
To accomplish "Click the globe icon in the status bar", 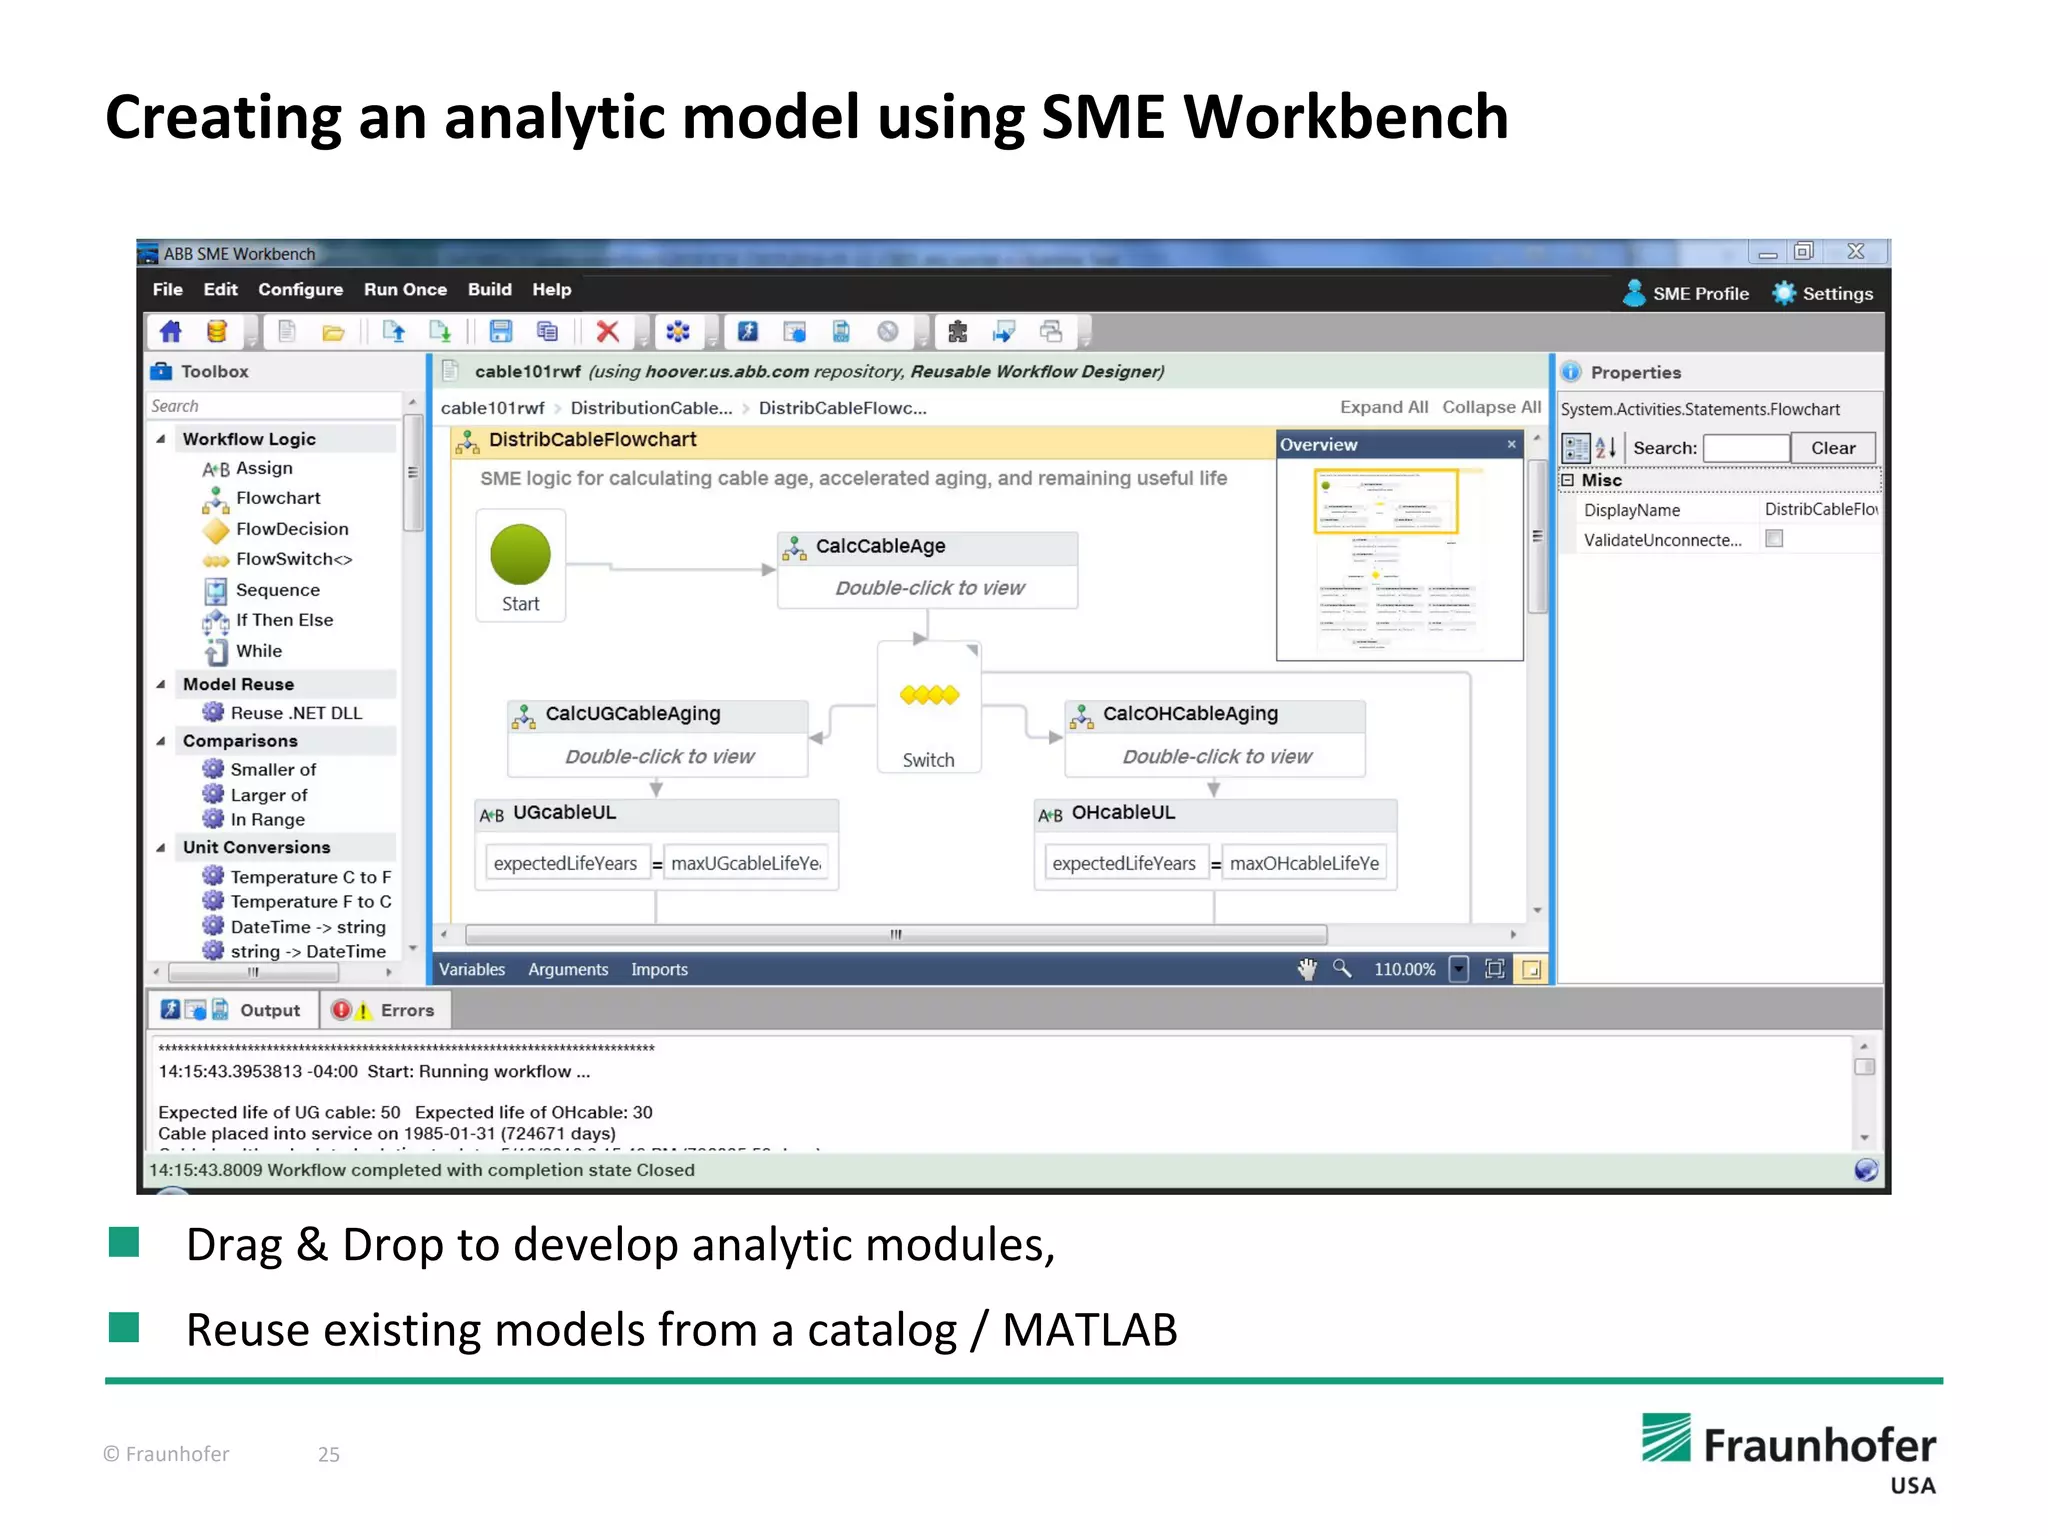I will pyautogui.click(x=1866, y=1170).
